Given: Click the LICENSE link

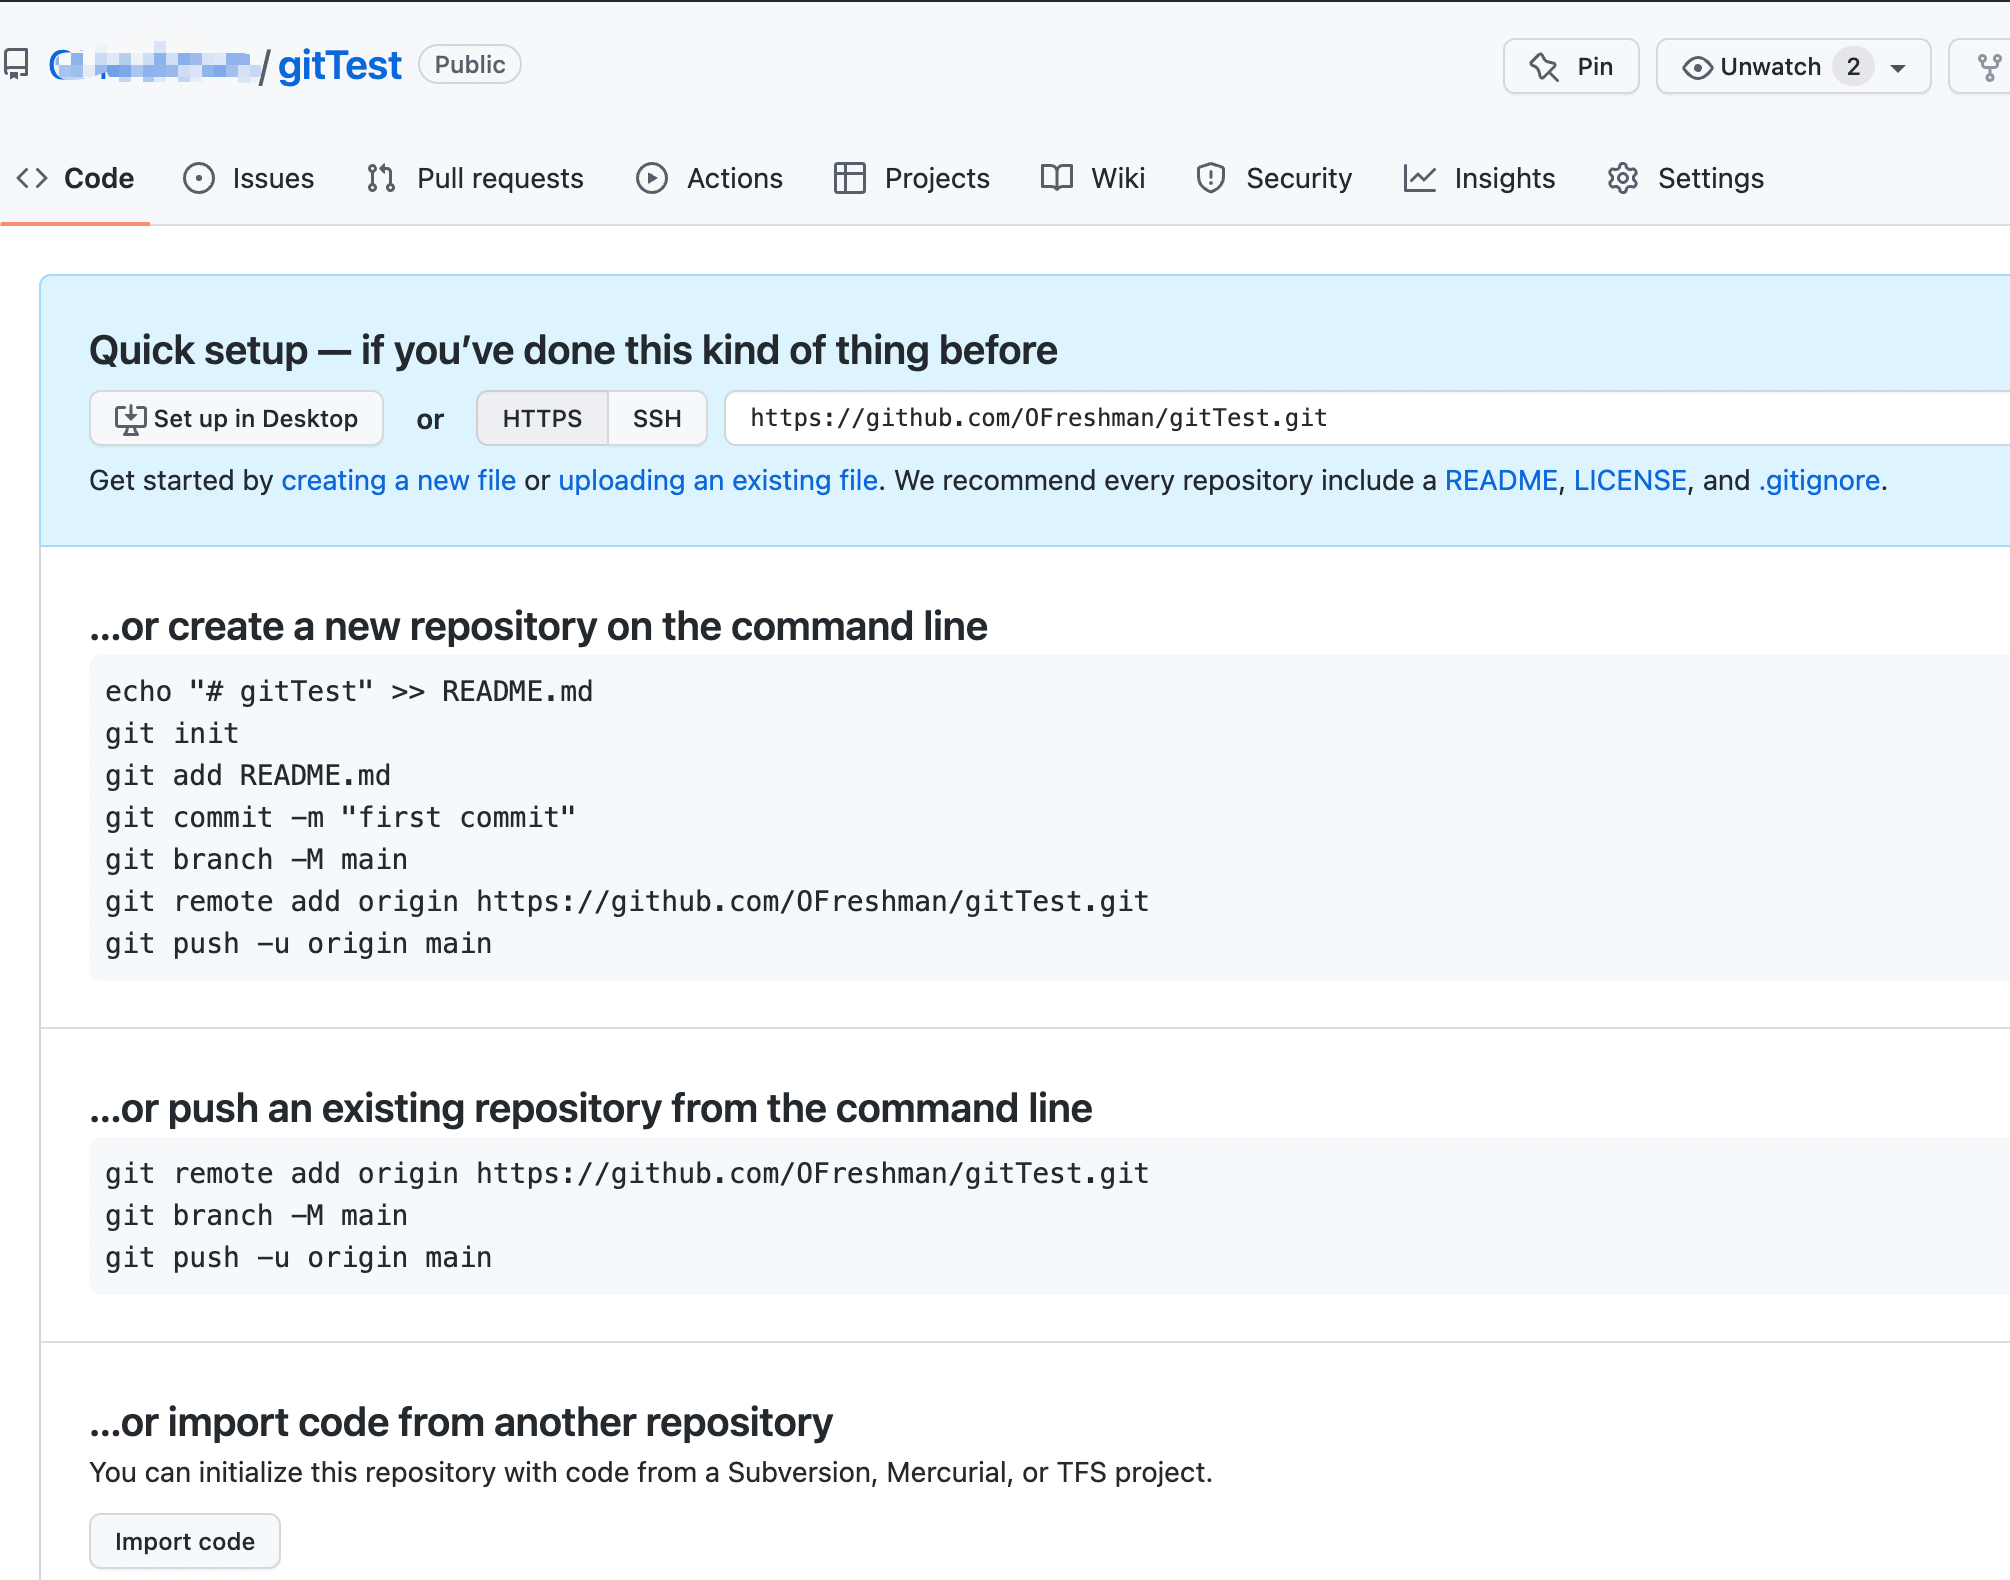Looking at the screenshot, I should [x=1630, y=481].
